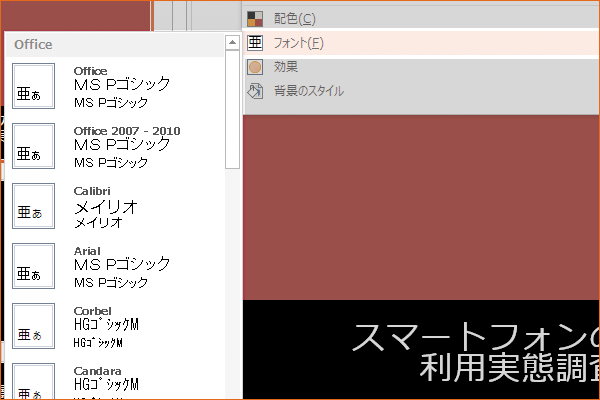Viewport: 600px width, 400px height.
Task: Click the font list scrollbar thumb
Action: (x=232, y=109)
